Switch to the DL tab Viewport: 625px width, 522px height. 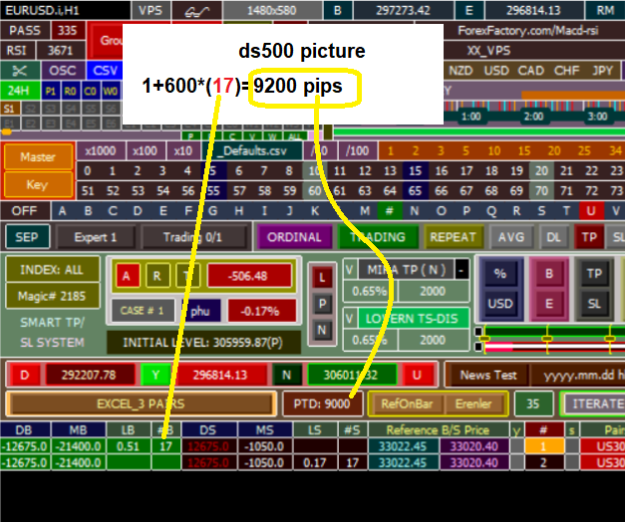554,237
